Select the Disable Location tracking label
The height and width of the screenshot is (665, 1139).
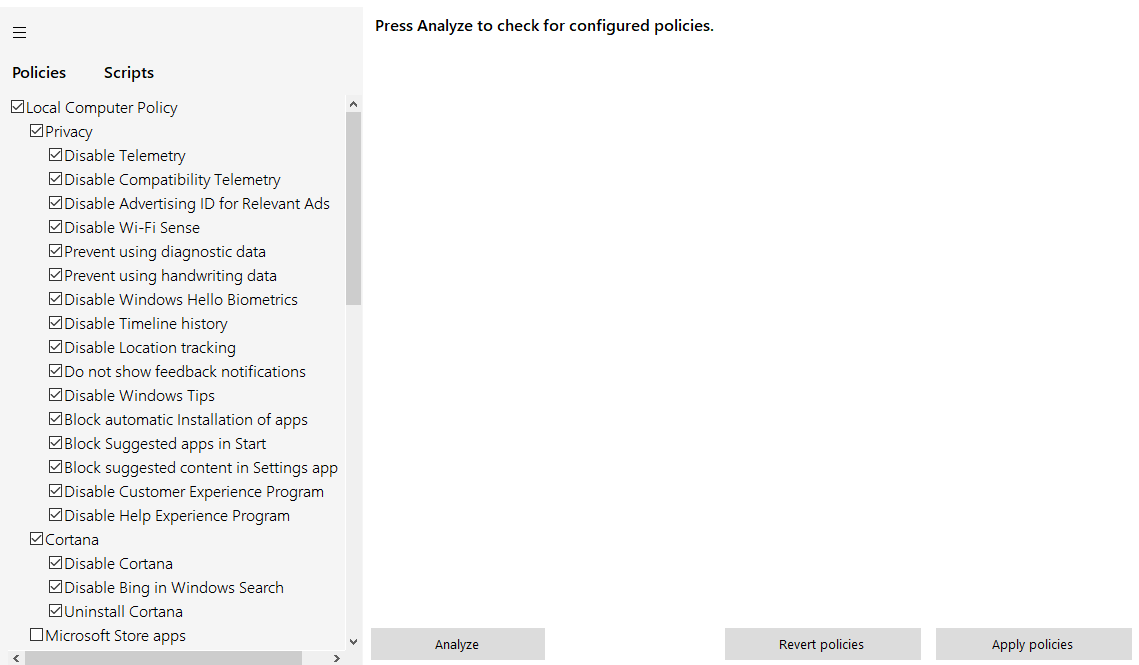point(150,347)
